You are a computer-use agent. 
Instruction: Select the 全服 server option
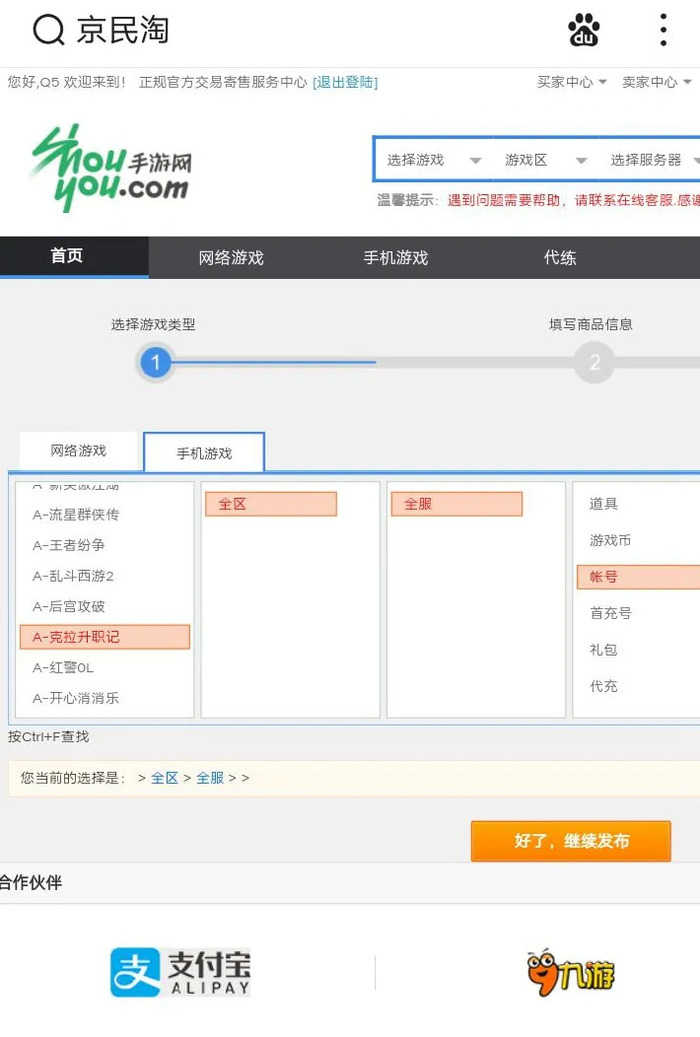tap(457, 504)
